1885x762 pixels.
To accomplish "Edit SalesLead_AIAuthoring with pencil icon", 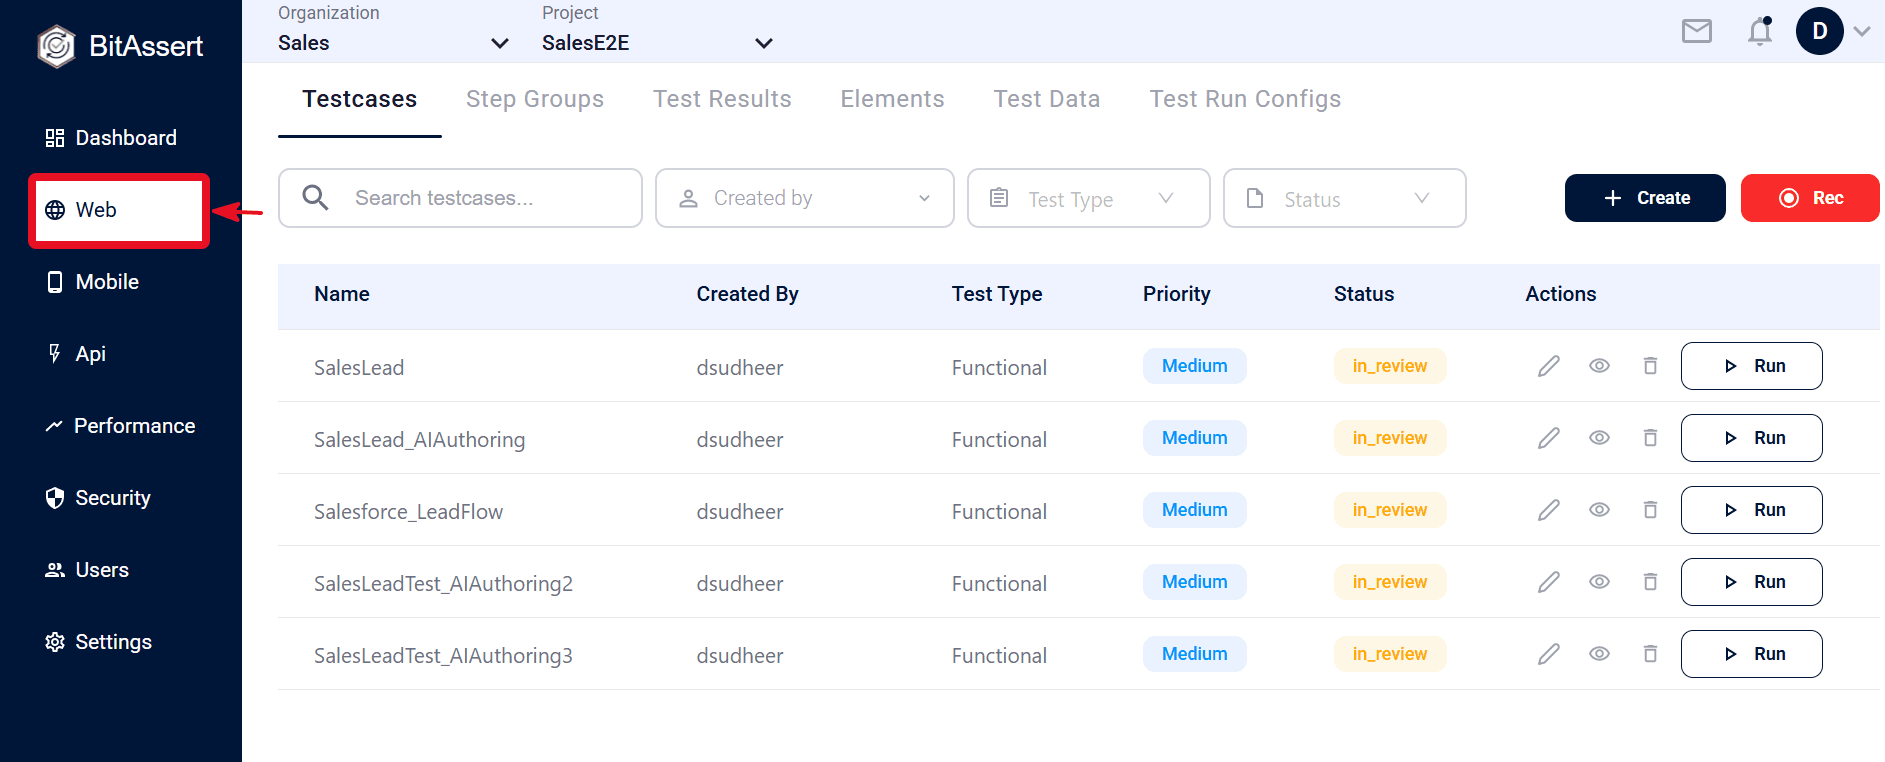I will [x=1549, y=438].
